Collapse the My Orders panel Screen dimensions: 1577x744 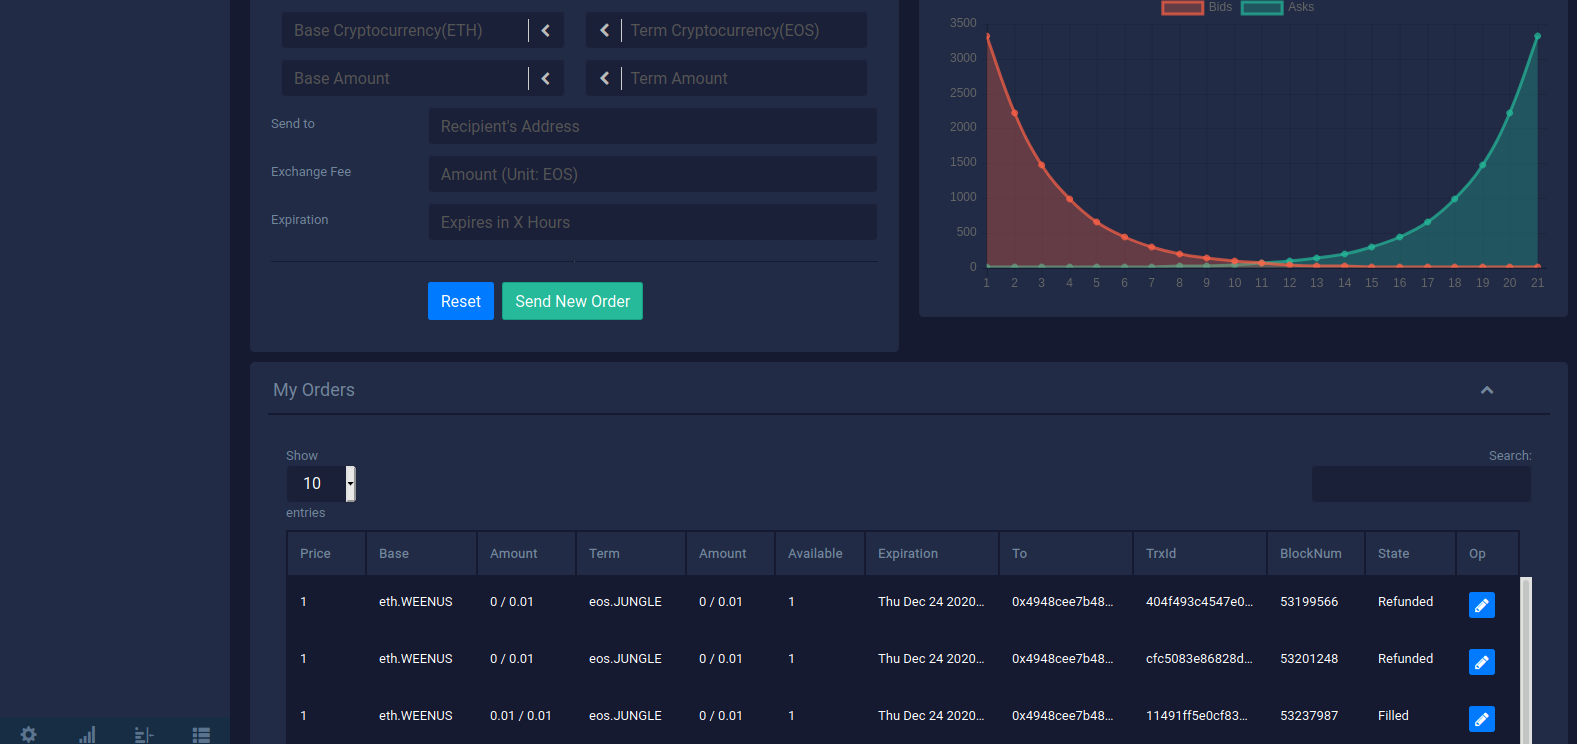click(1486, 390)
